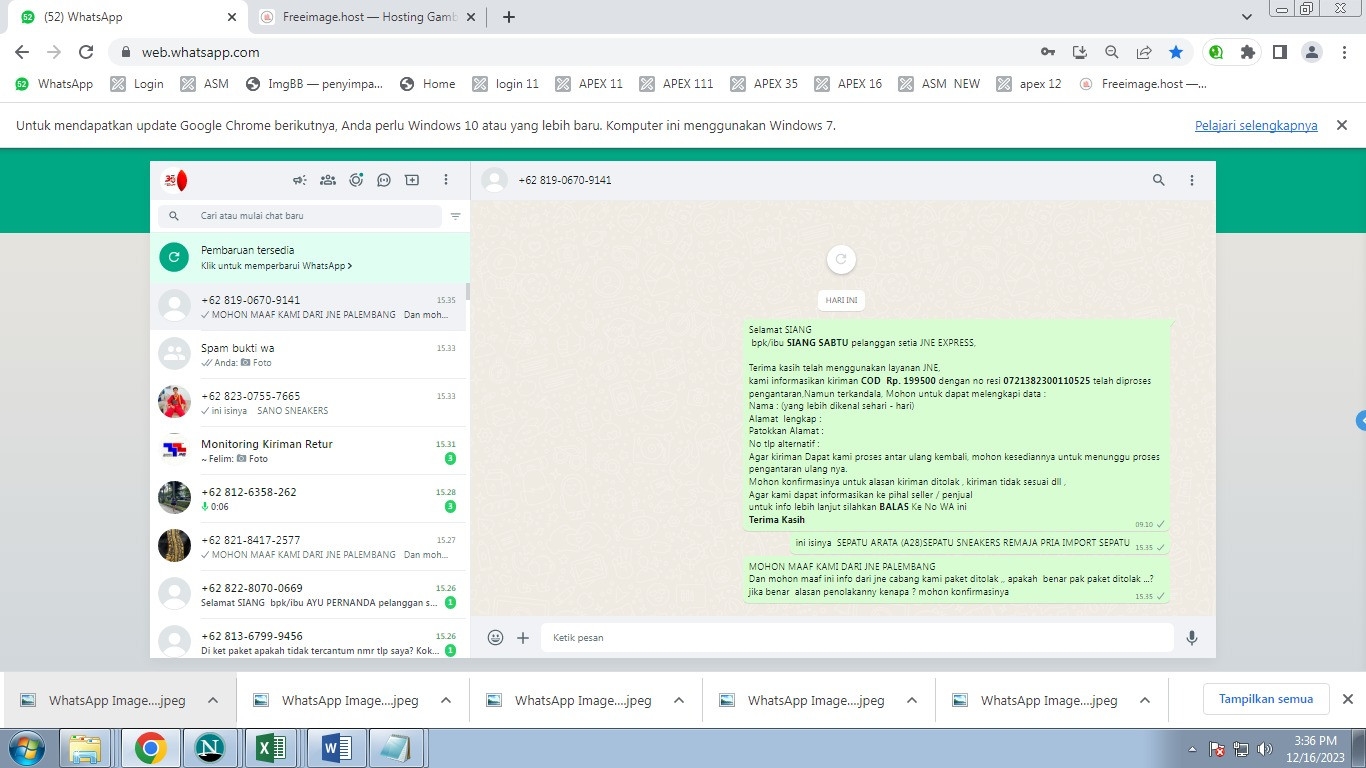Open the Chrome profile avatar

coord(1312,52)
